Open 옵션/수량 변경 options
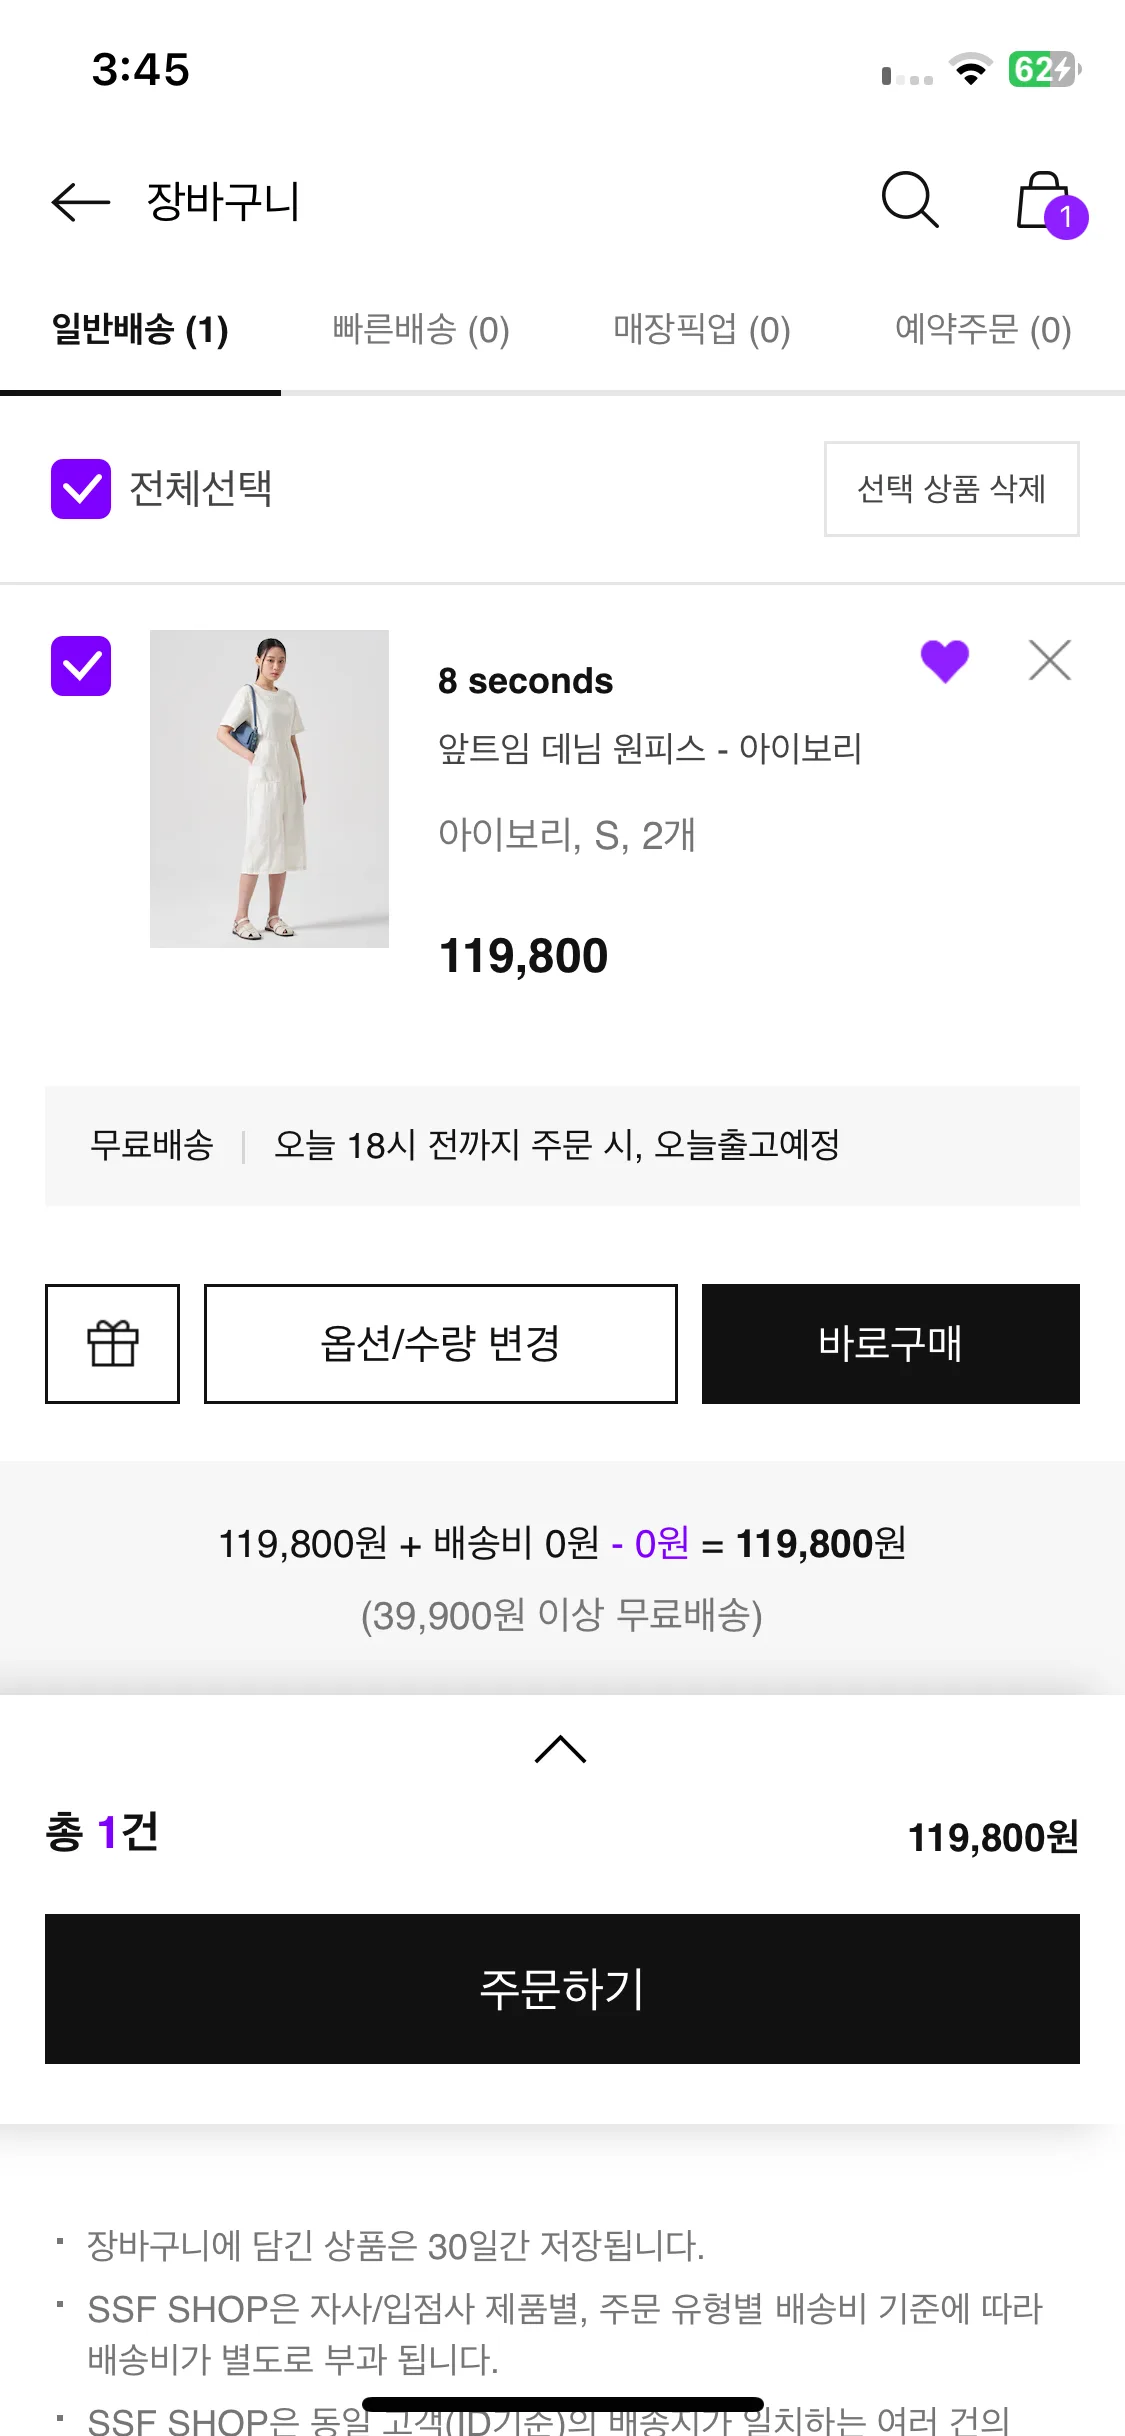 [x=441, y=1343]
